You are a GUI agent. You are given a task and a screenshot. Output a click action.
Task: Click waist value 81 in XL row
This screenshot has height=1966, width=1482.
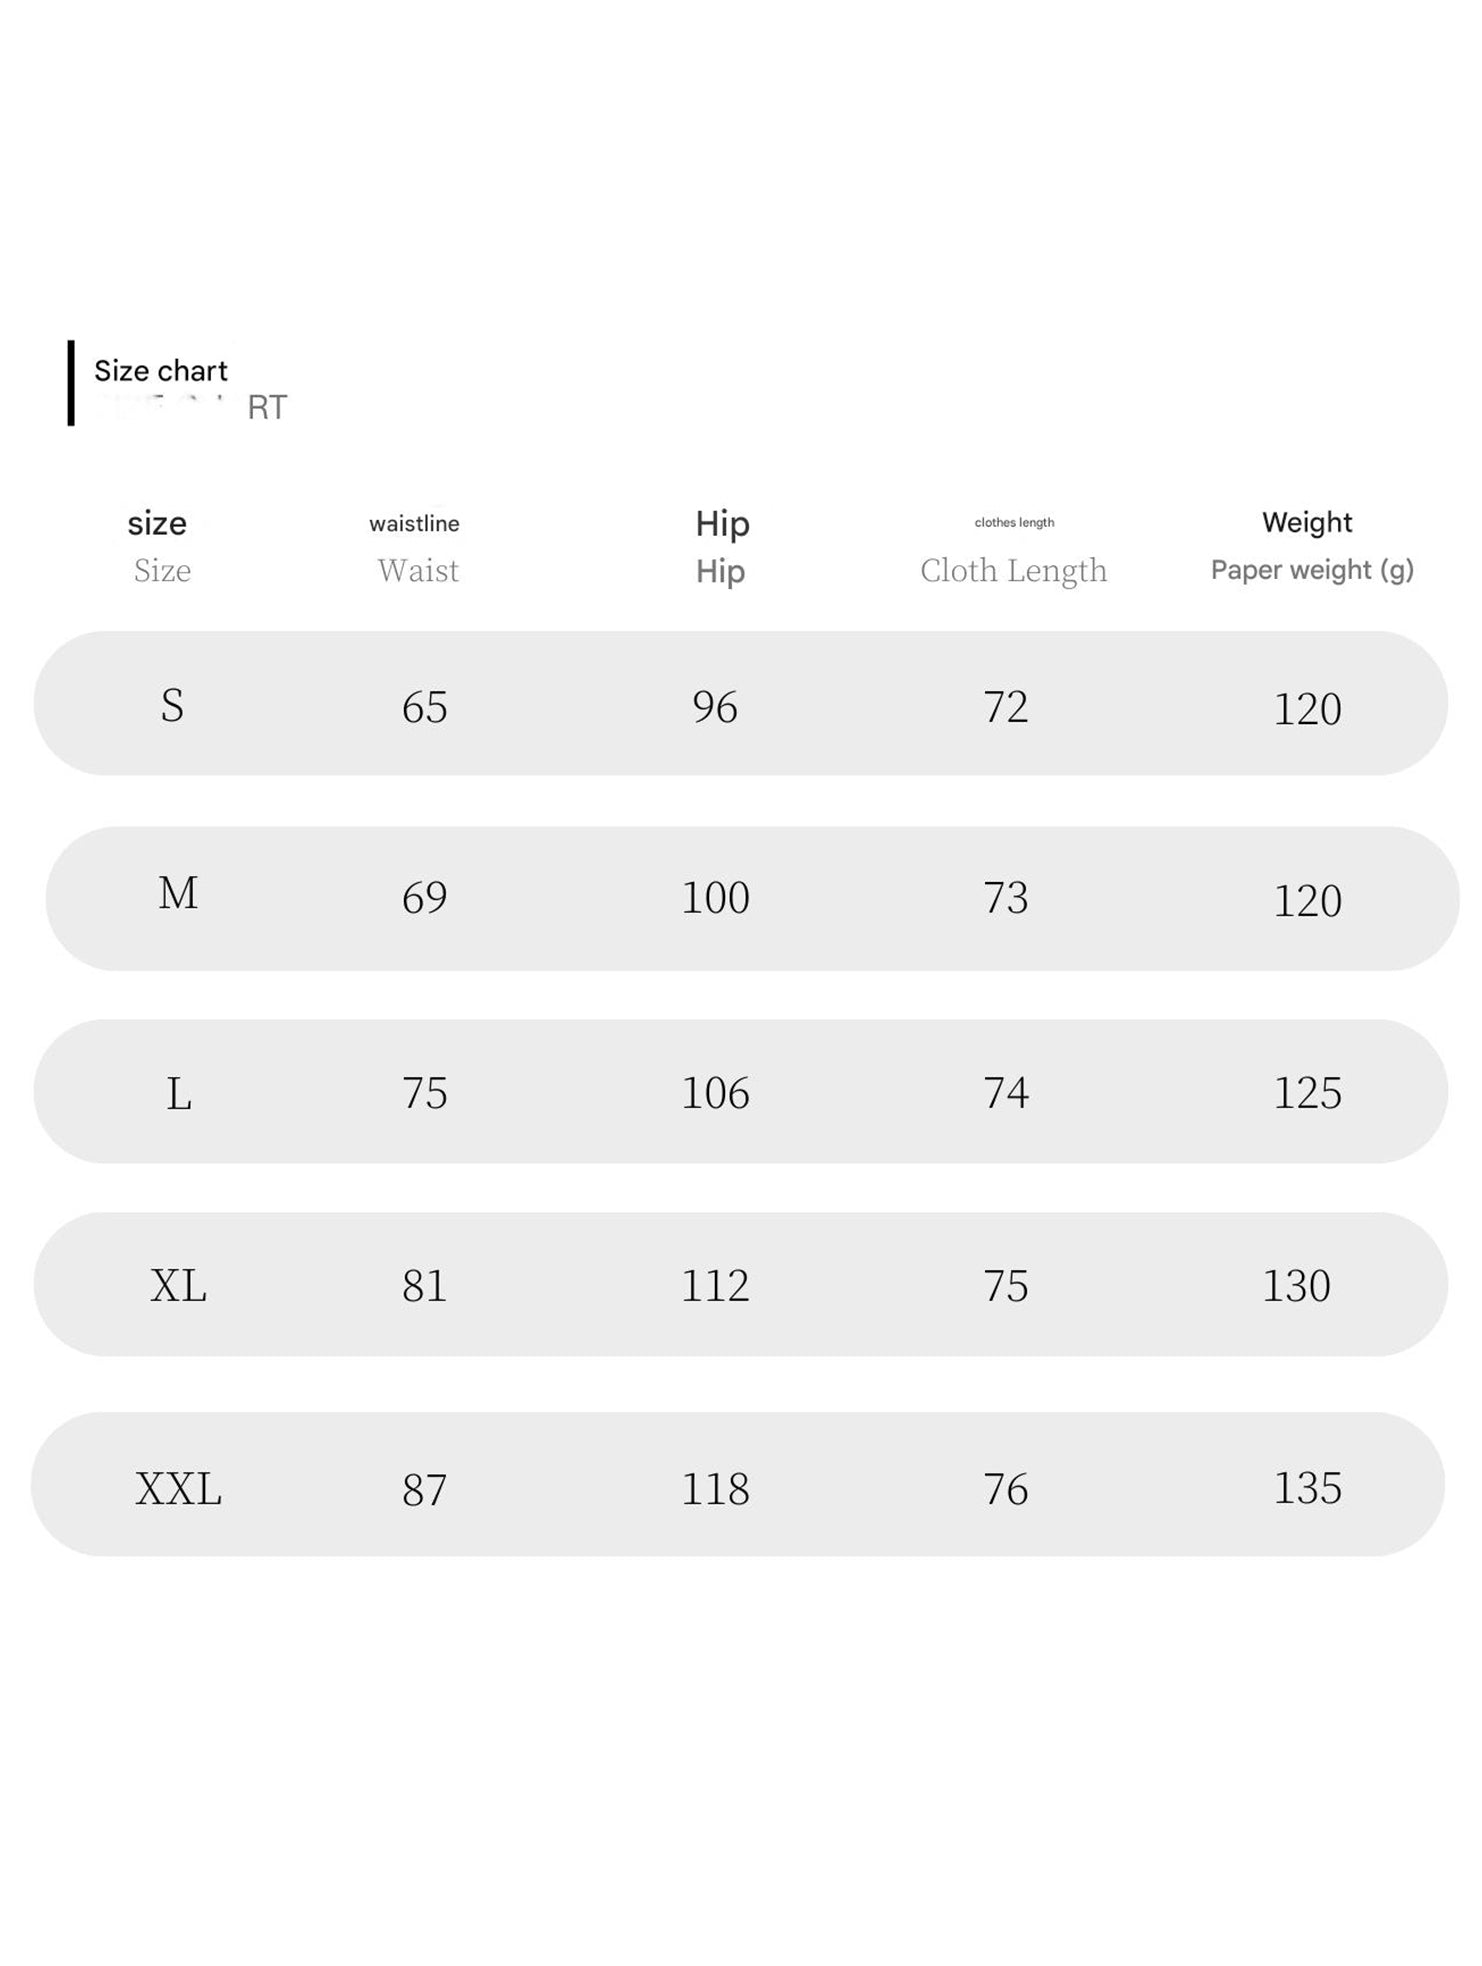click(x=424, y=1285)
